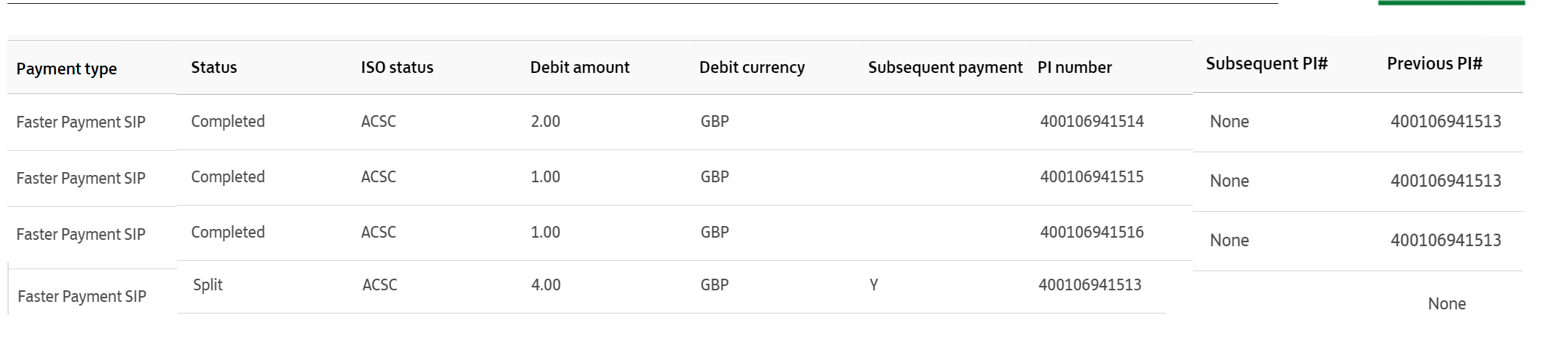Click the Split status cell

click(x=208, y=285)
